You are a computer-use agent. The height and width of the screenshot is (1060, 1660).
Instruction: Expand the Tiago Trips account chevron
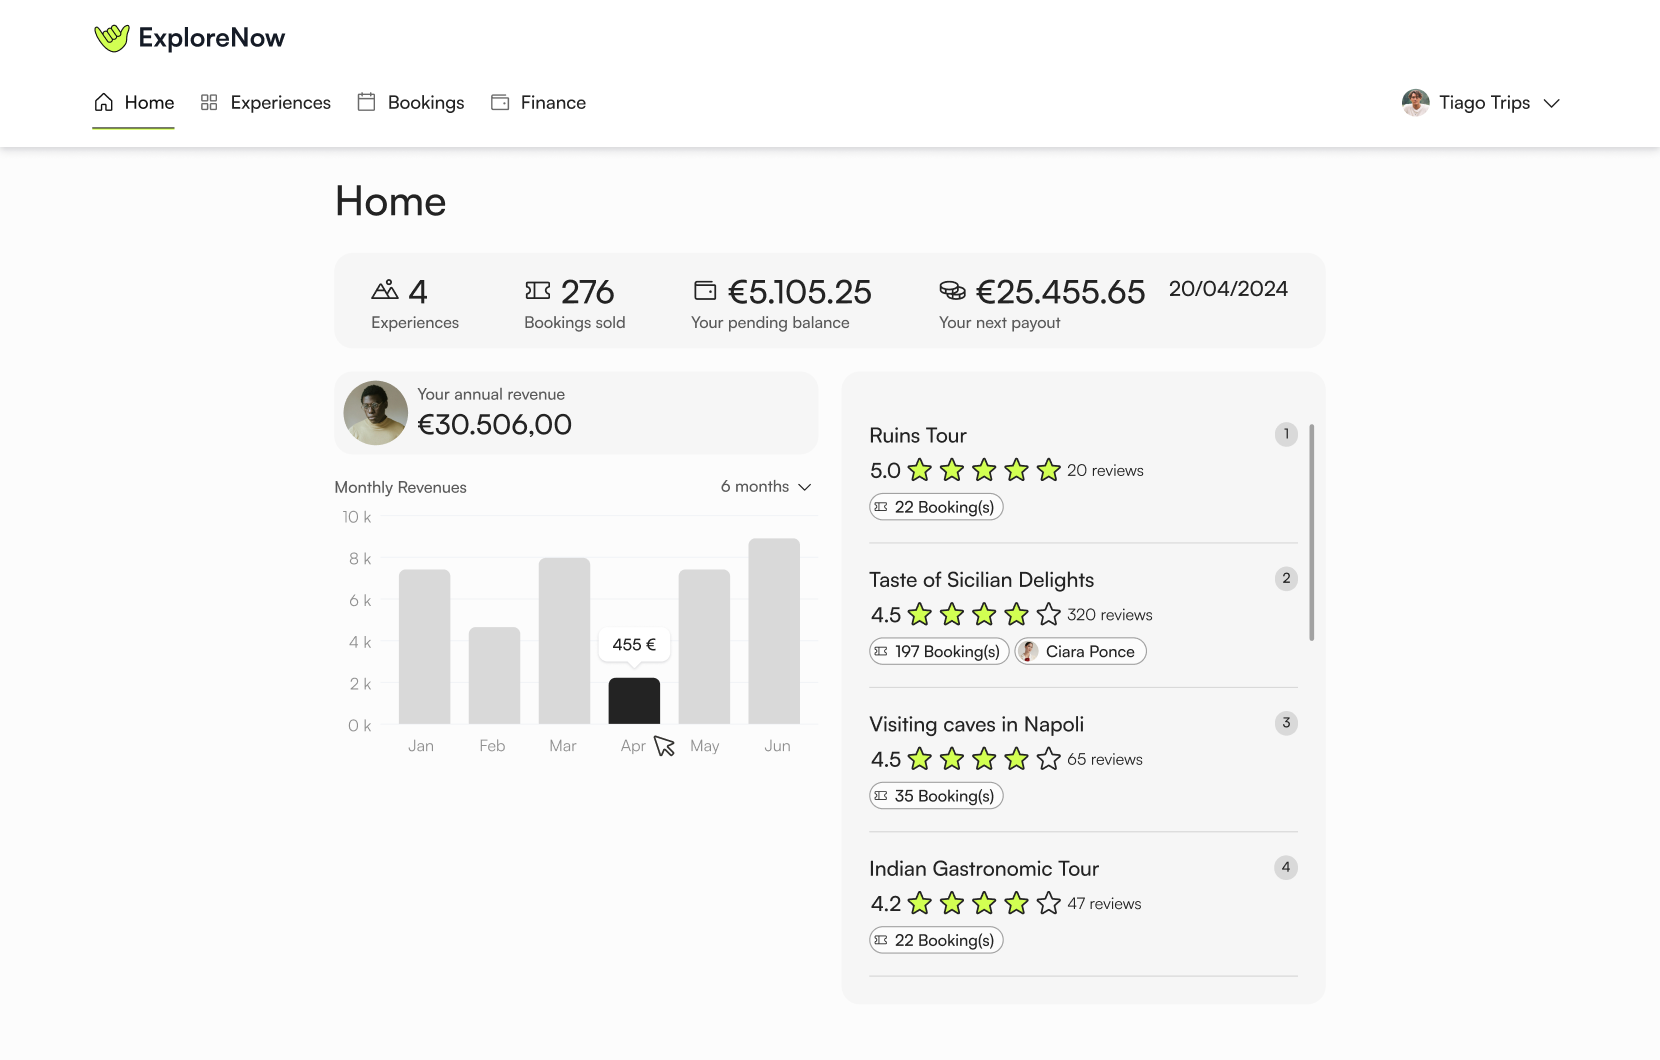click(1552, 103)
